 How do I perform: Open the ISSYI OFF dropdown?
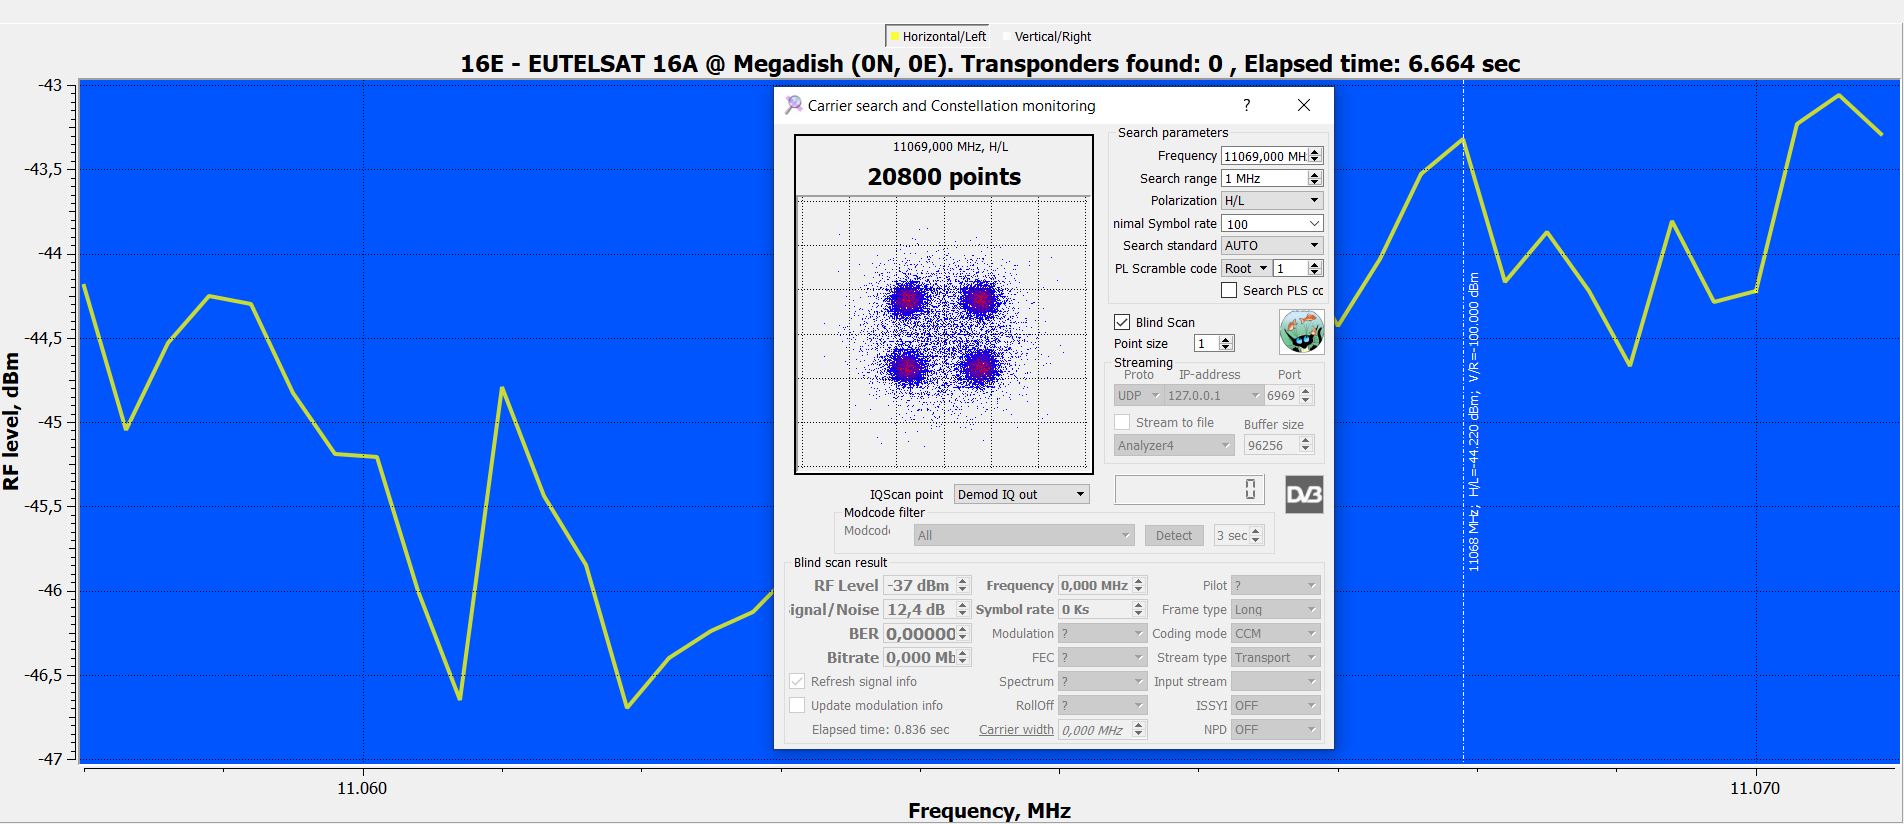point(1276,705)
